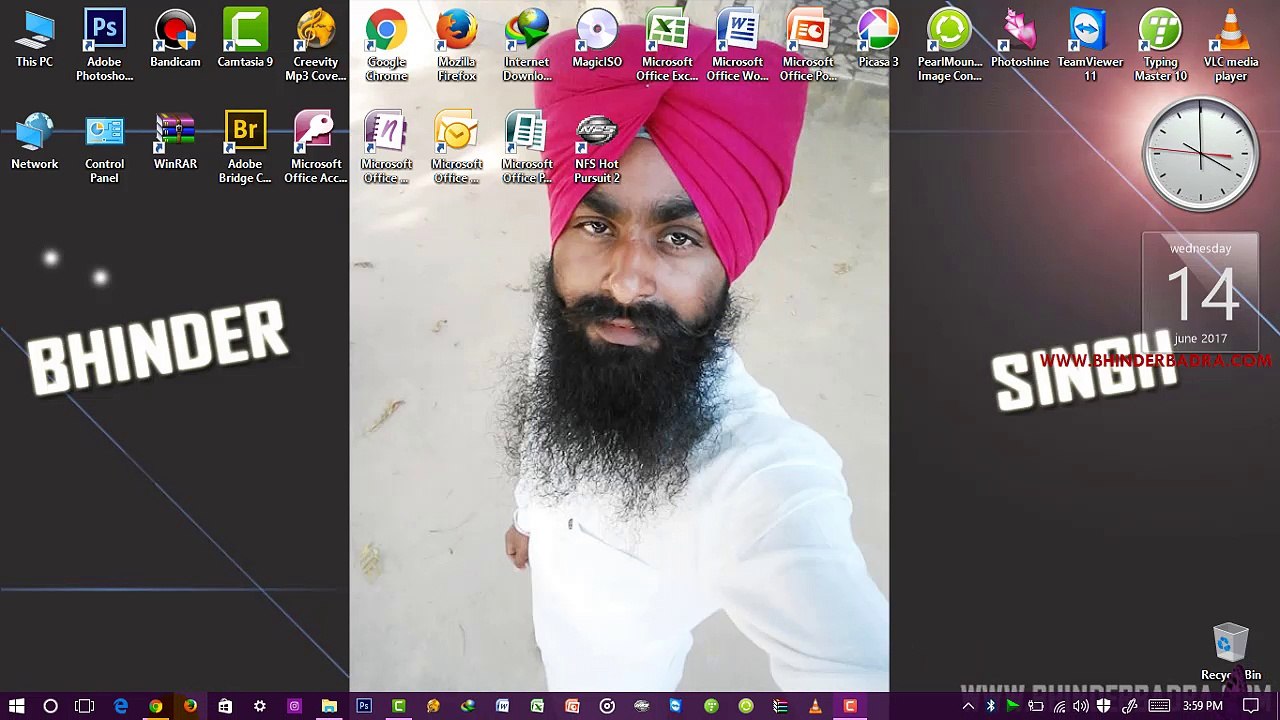Viewport: 1280px width, 720px height.
Task: Select the Creevity Mp3 Cover desktop shortcut
Action: point(315,46)
